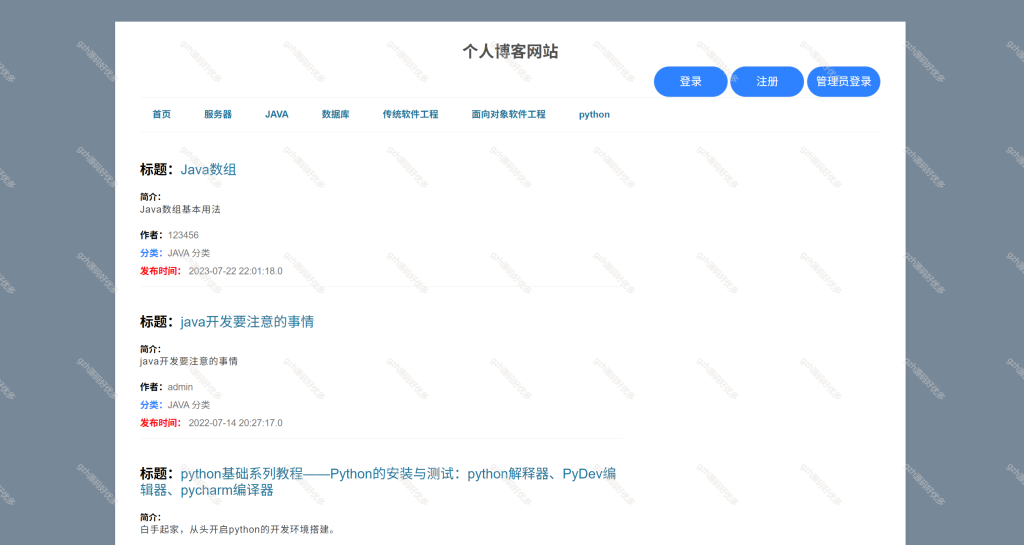This screenshot has height=545, width=1024.
Task: Click author value admin
Action: pyautogui.click(x=180, y=387)
